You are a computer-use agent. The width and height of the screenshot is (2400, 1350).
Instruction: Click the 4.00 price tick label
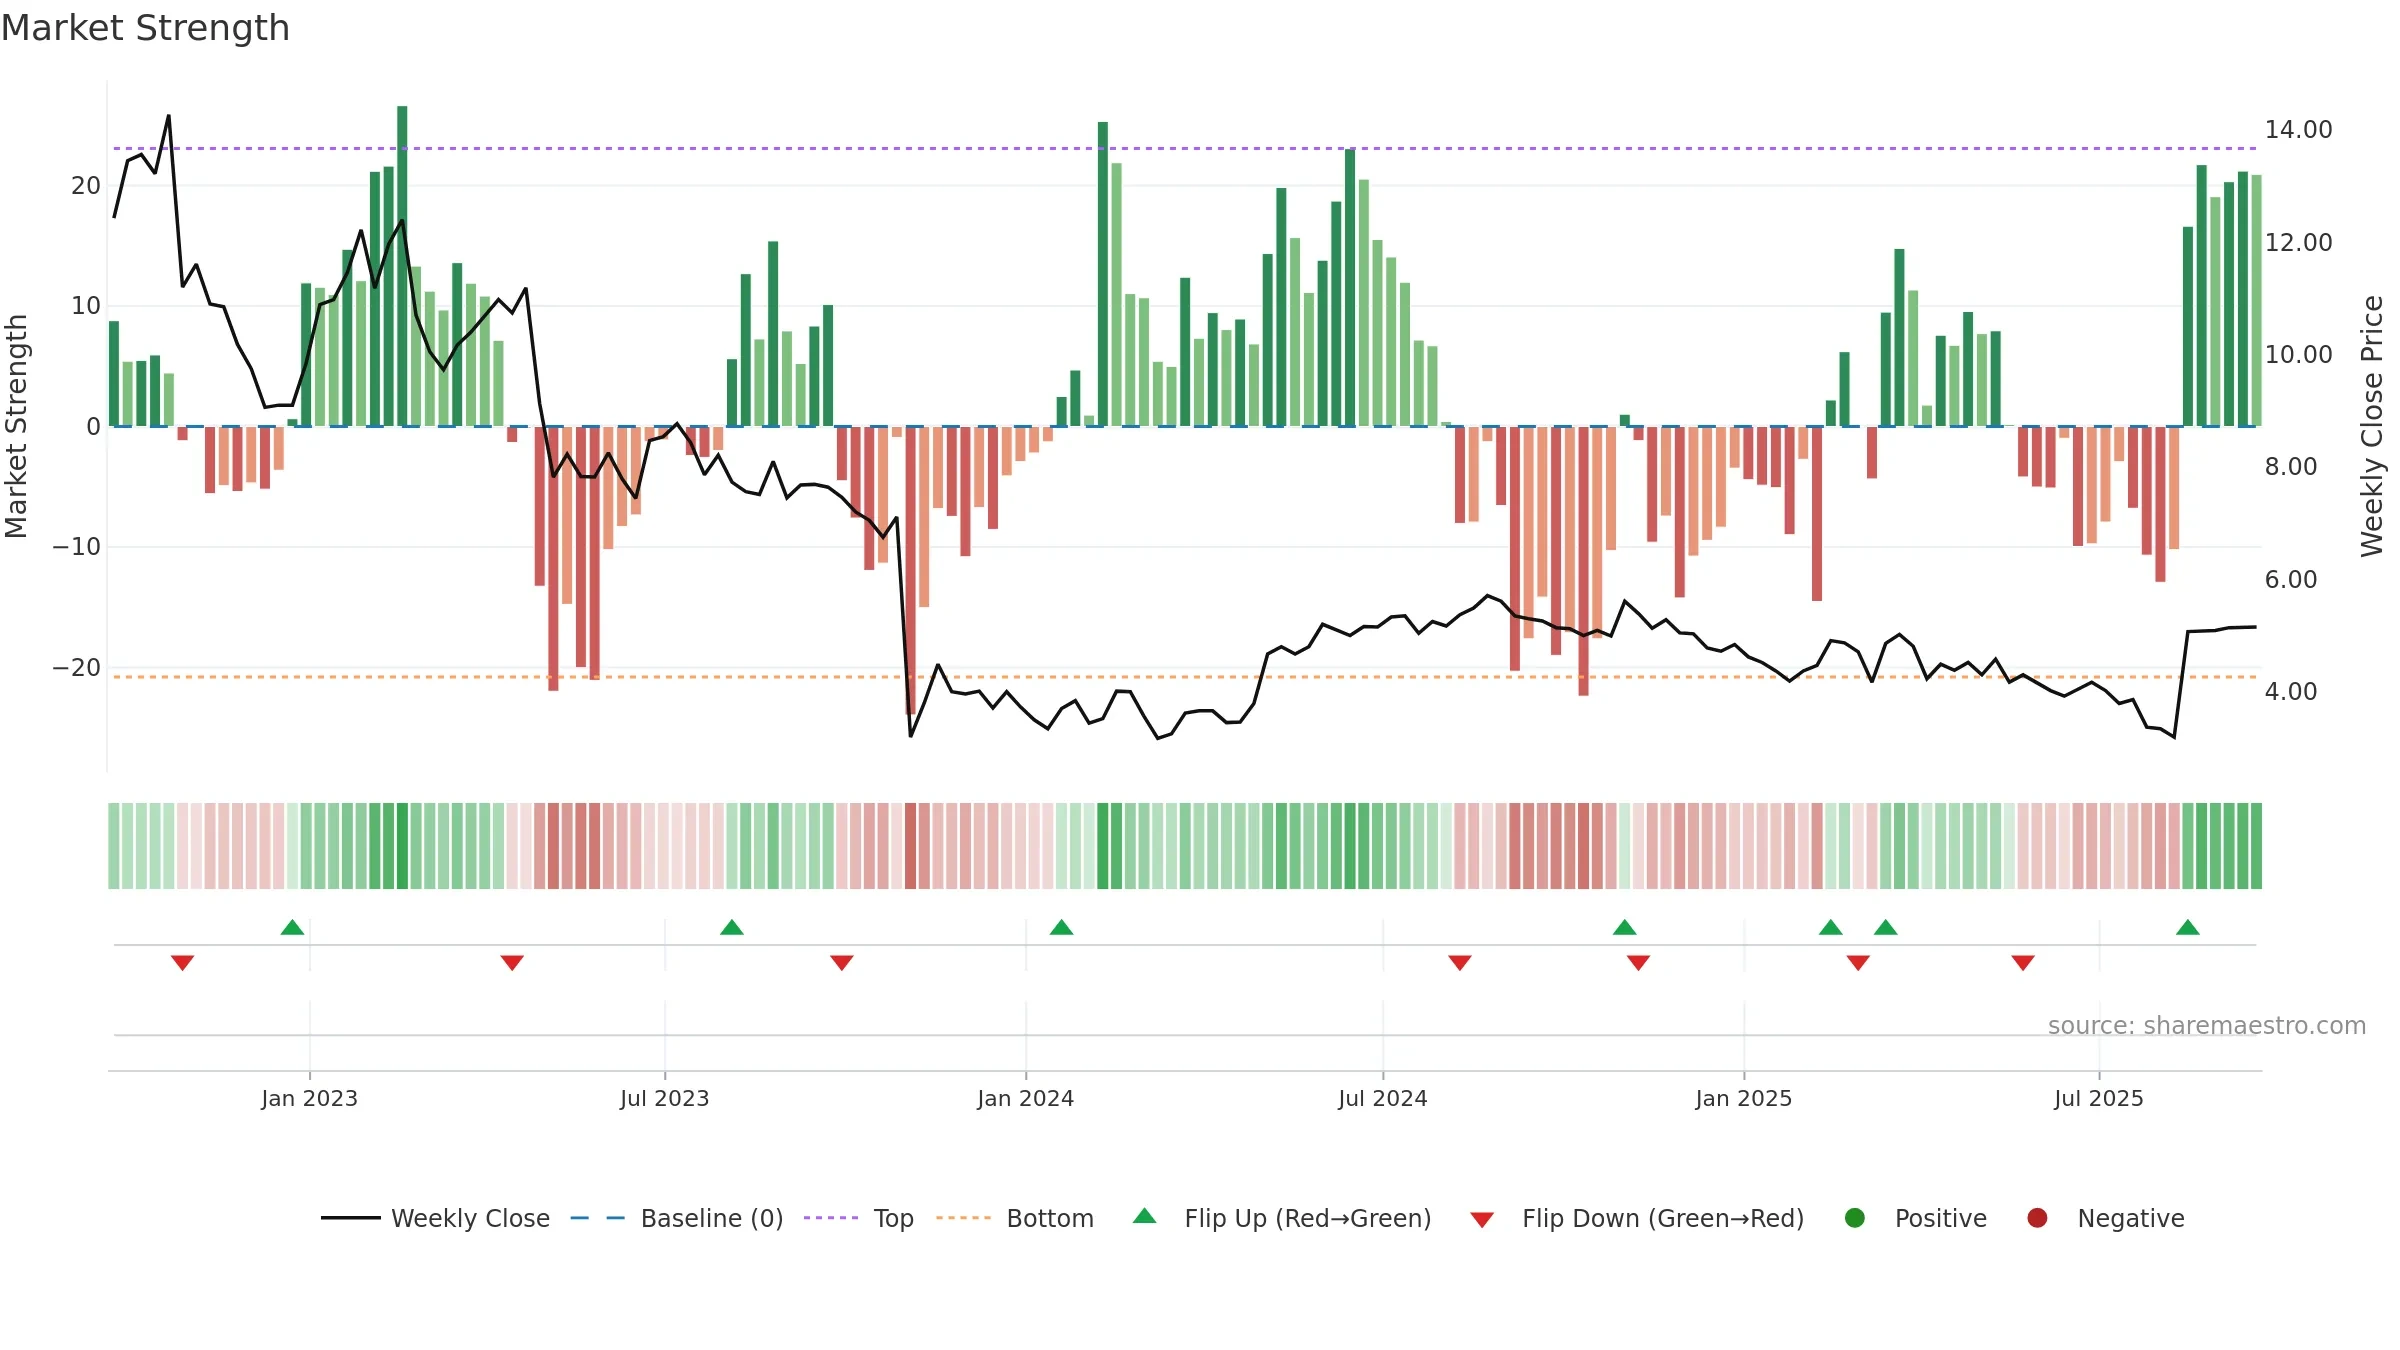point(2291,692)
